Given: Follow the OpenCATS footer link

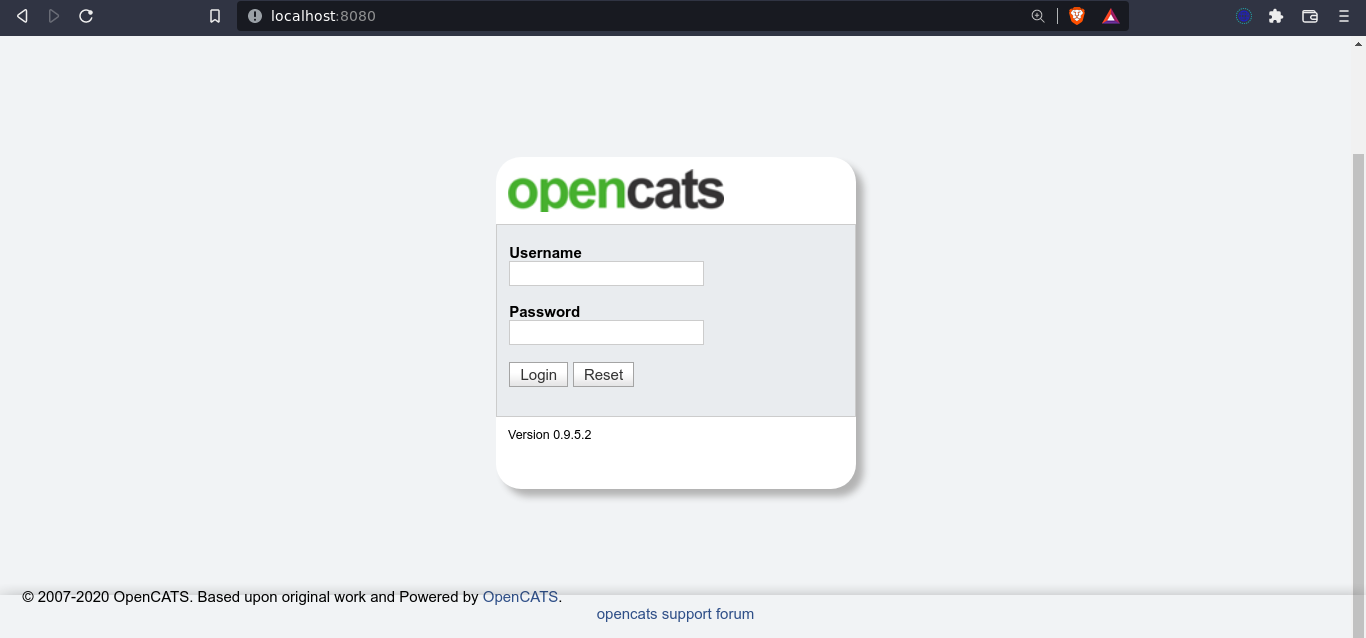Looking at the screenshot, I should (520, 597).
